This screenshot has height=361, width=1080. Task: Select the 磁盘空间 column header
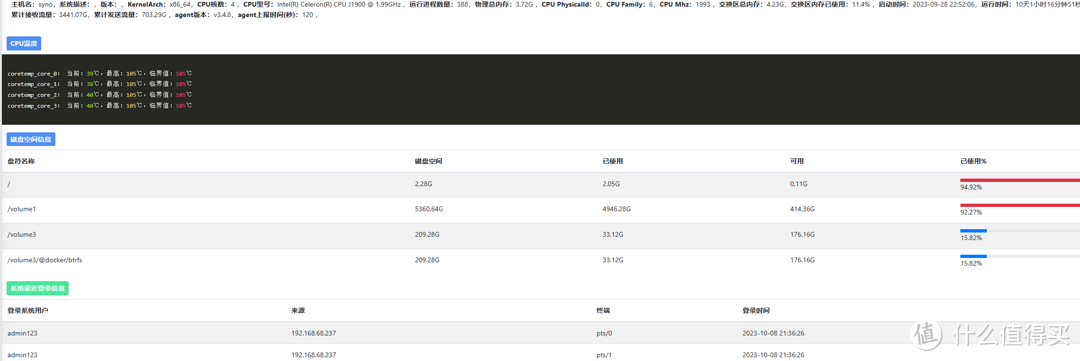coord(428,161)
